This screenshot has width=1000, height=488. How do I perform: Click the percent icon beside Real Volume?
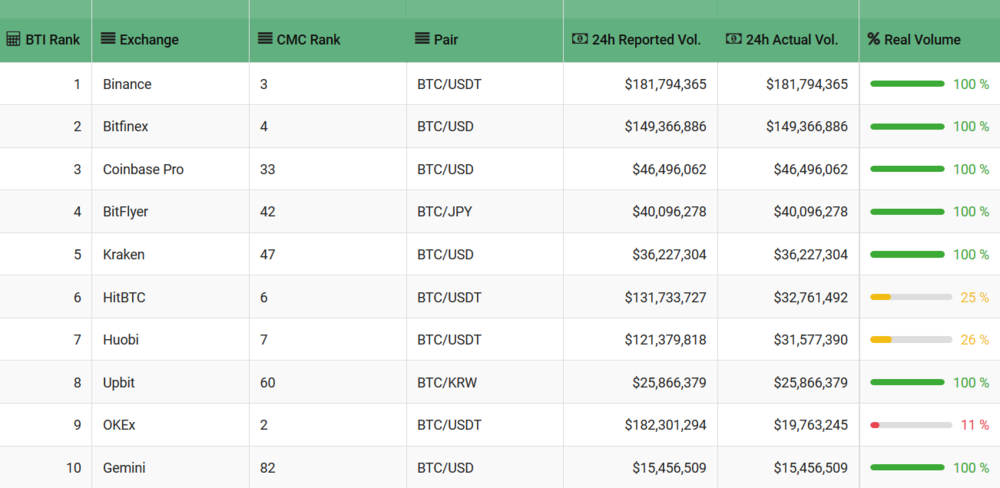click(873, 39)
